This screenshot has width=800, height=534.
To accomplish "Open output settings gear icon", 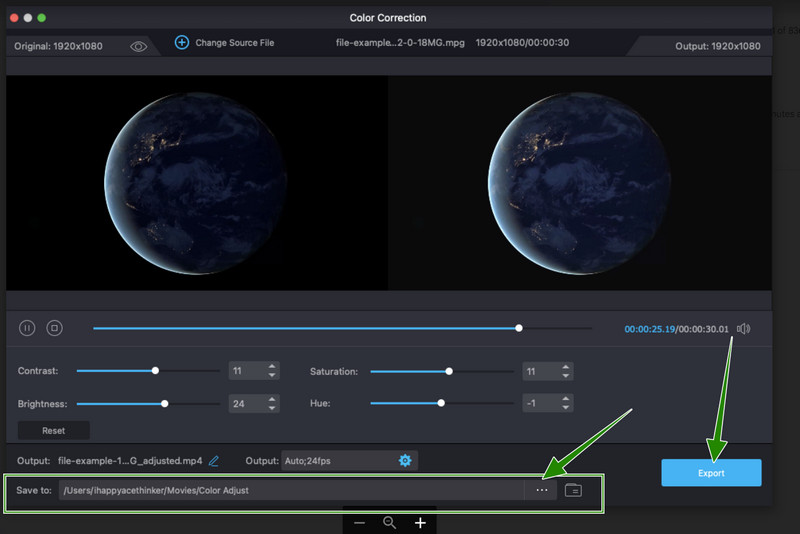I will point(405,460).
